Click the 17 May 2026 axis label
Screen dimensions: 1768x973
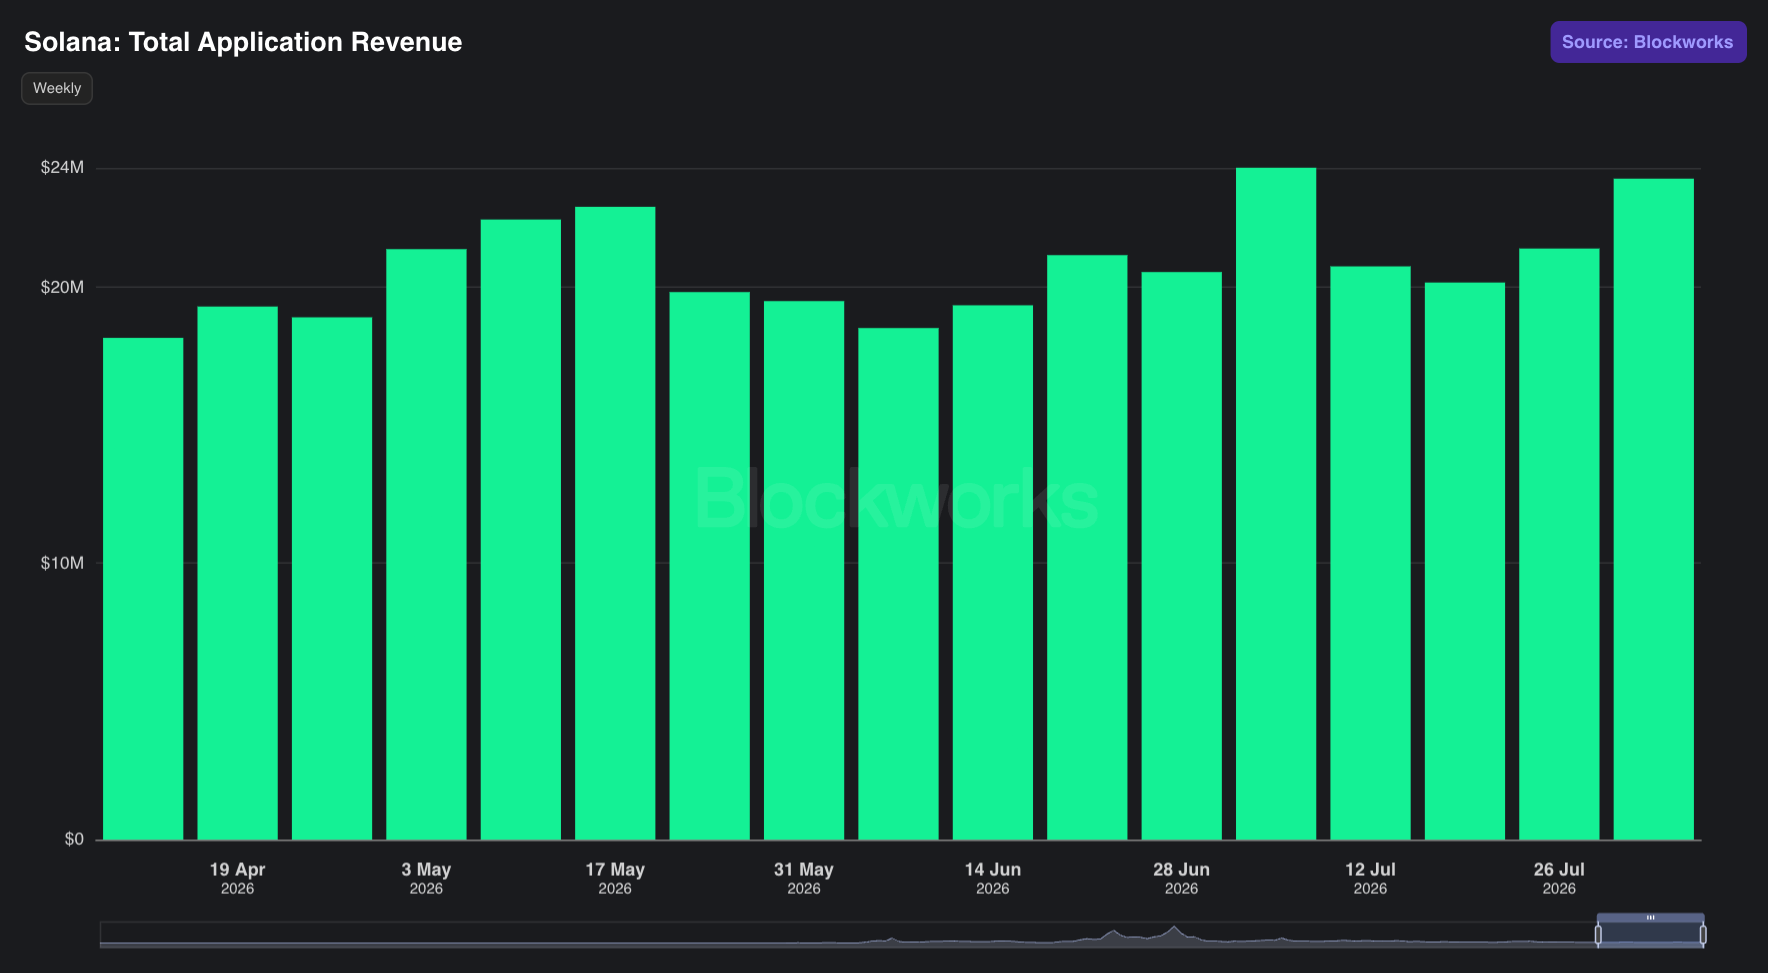615,878
